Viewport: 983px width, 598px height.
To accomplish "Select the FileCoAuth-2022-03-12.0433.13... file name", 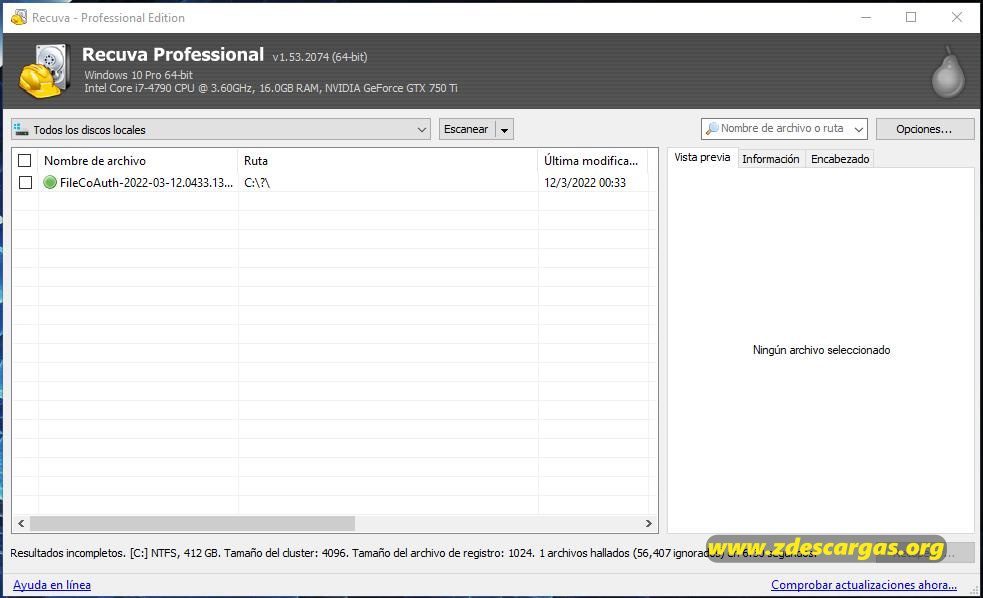I will point(146,182).
